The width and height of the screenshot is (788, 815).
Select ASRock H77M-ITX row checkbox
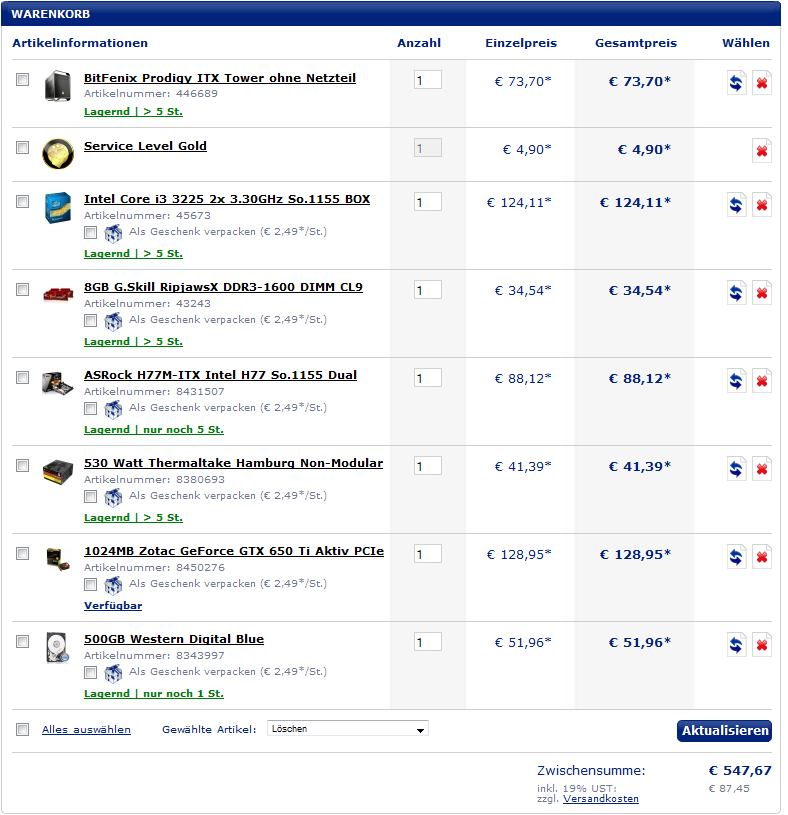22,377
